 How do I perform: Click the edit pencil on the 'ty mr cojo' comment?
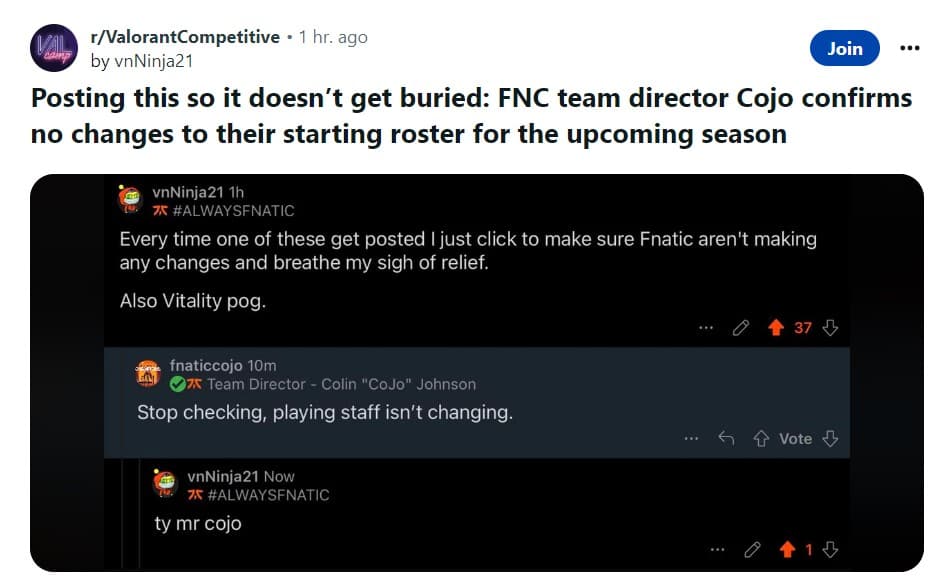click(x=751, y=548)
